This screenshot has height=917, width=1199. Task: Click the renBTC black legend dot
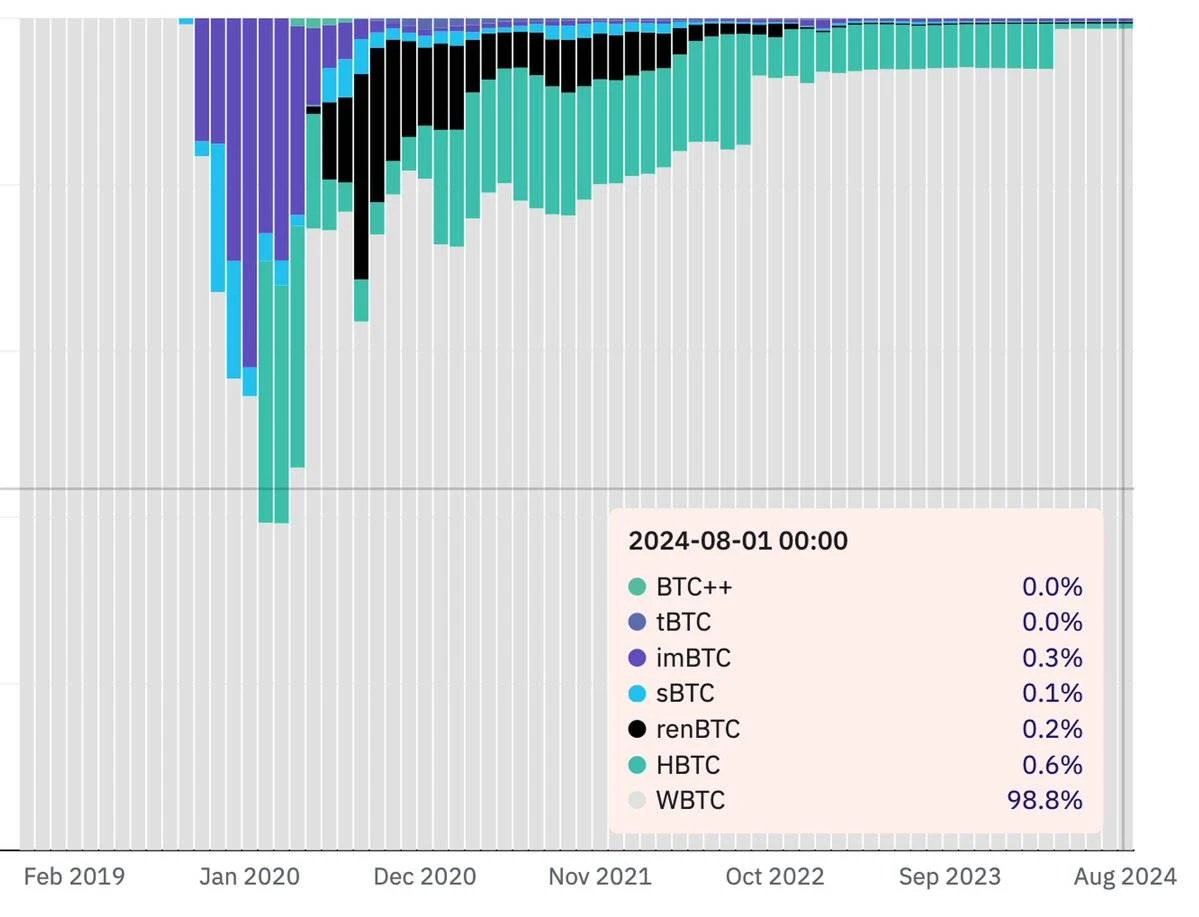coord(637,729)
